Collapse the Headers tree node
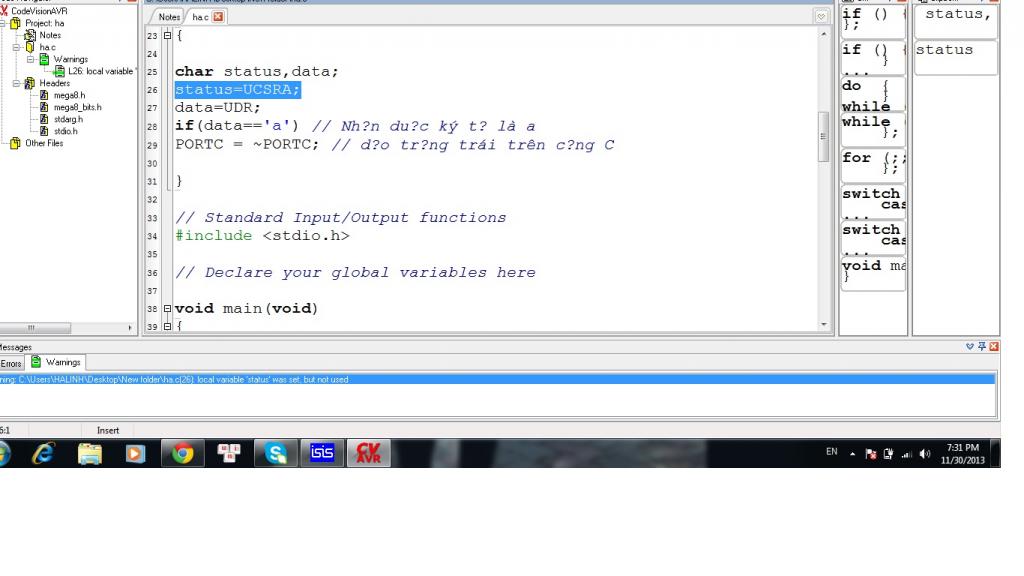The height and width of the screenshot is (576, 1024). (16, 84)
